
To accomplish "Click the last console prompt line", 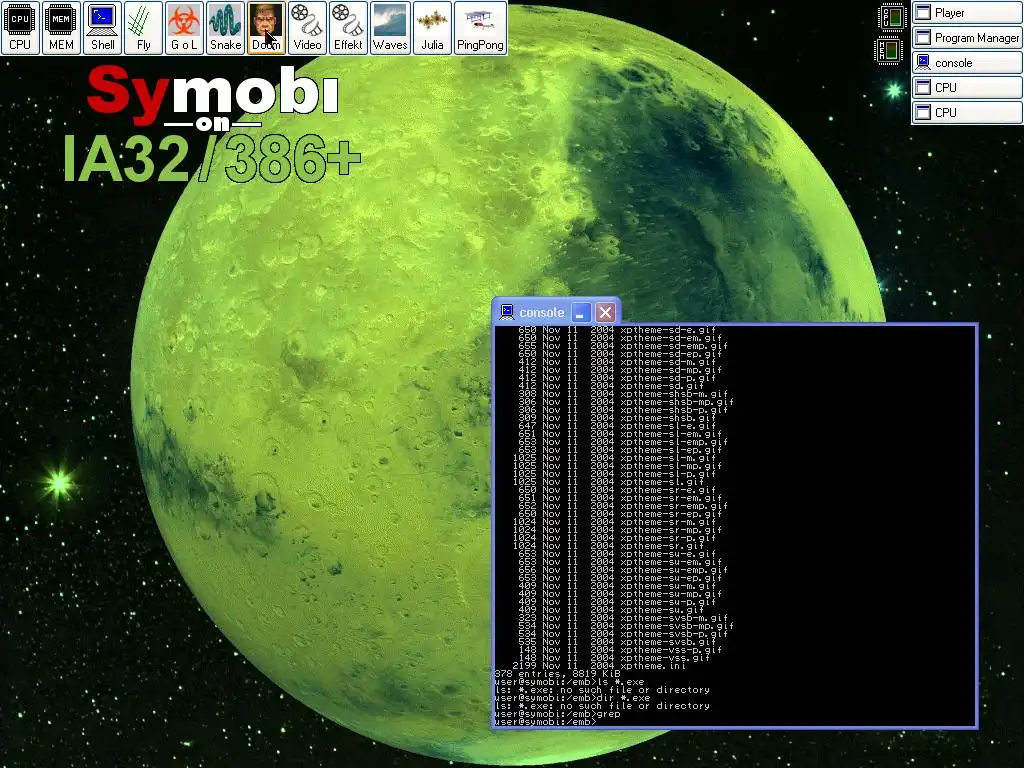I will click(x=545, y=722).
